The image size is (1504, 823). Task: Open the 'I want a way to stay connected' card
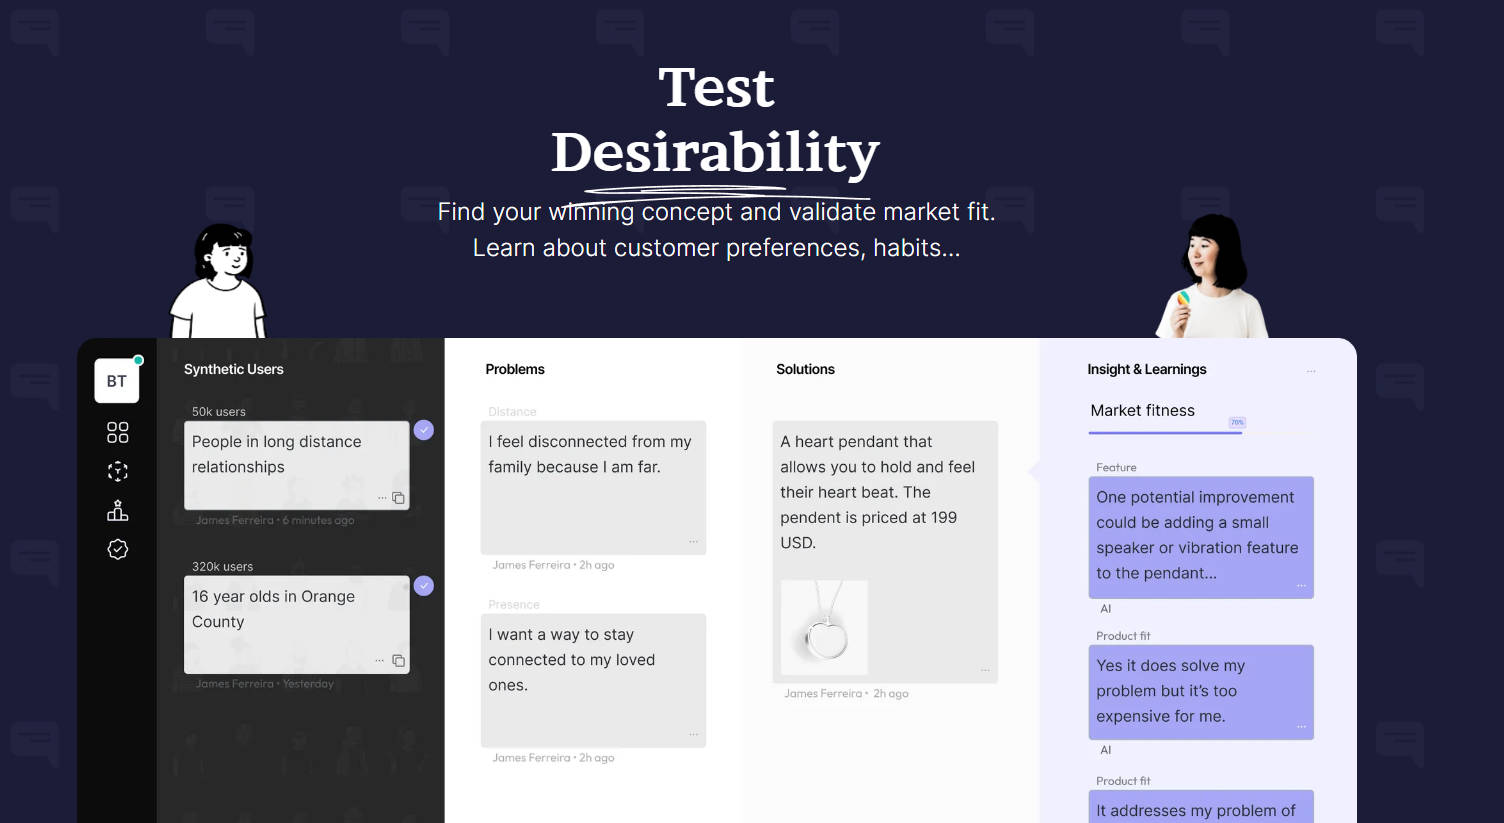pos(593,679)
